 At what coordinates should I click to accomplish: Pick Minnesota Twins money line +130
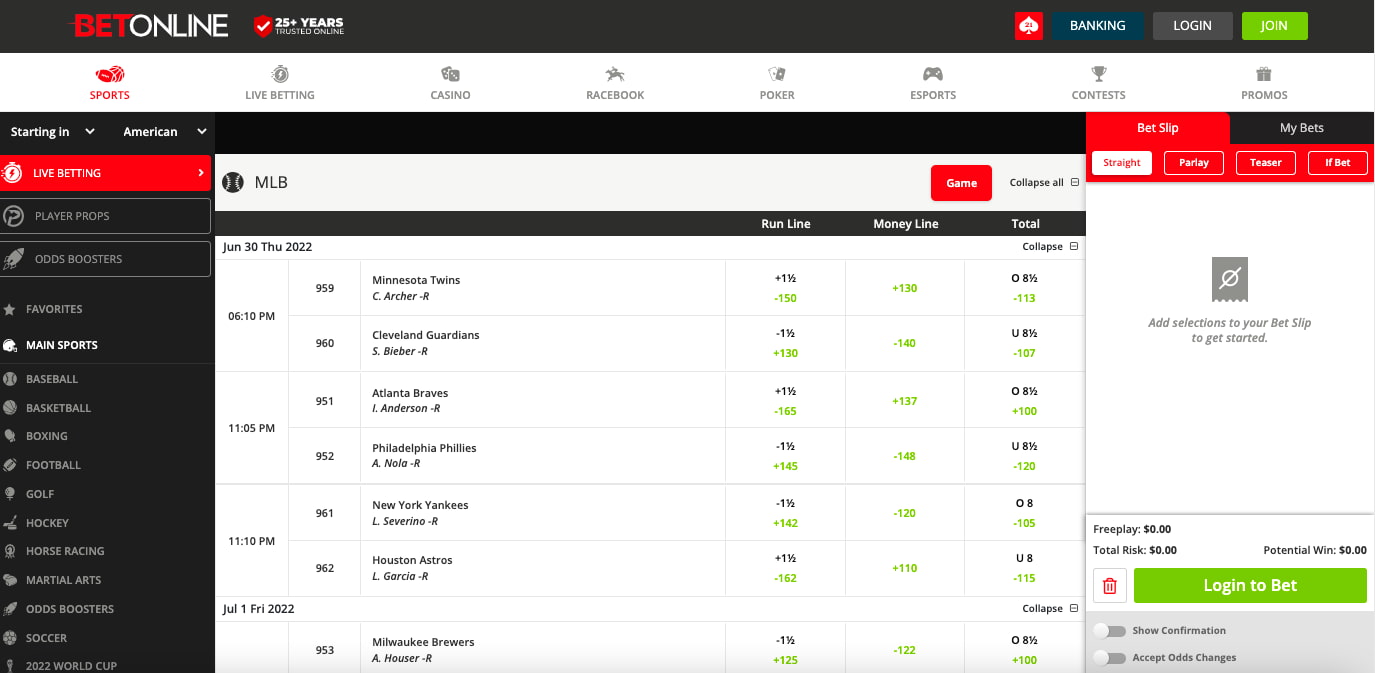pos(905,288)
